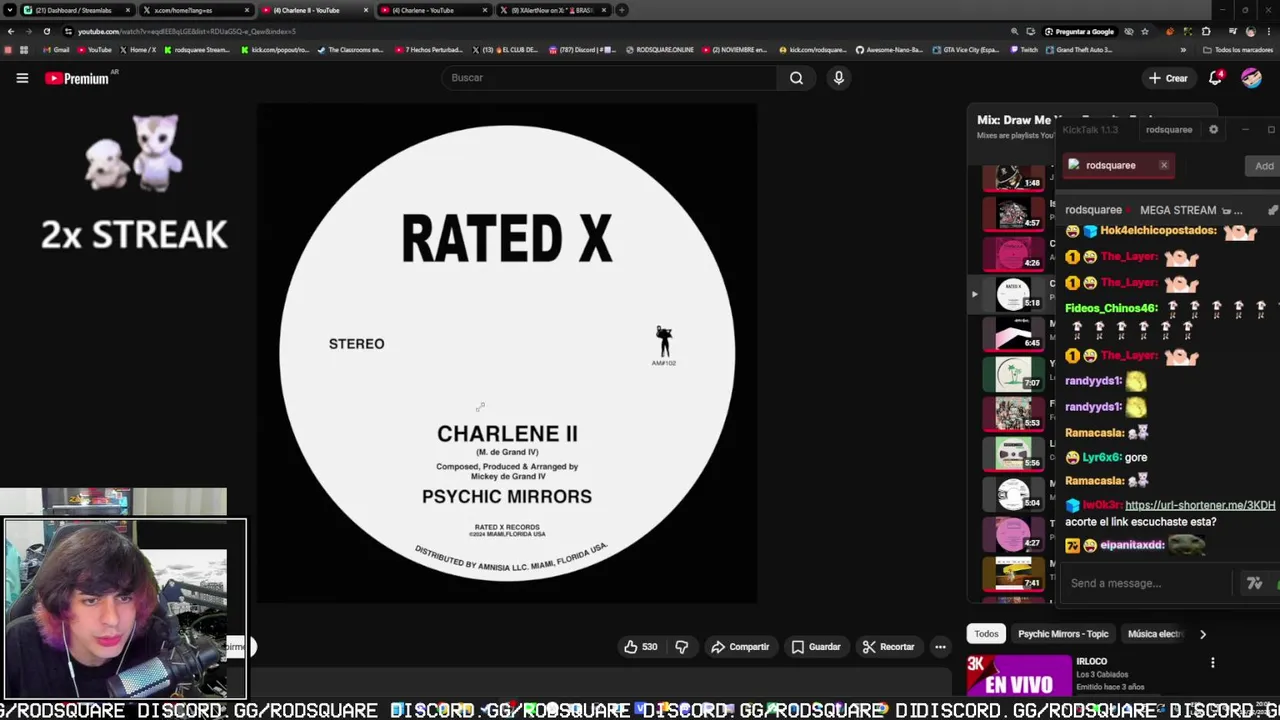1280x720 pixels.
Task: Like the video with thumbs up
Action: [640, 647]
